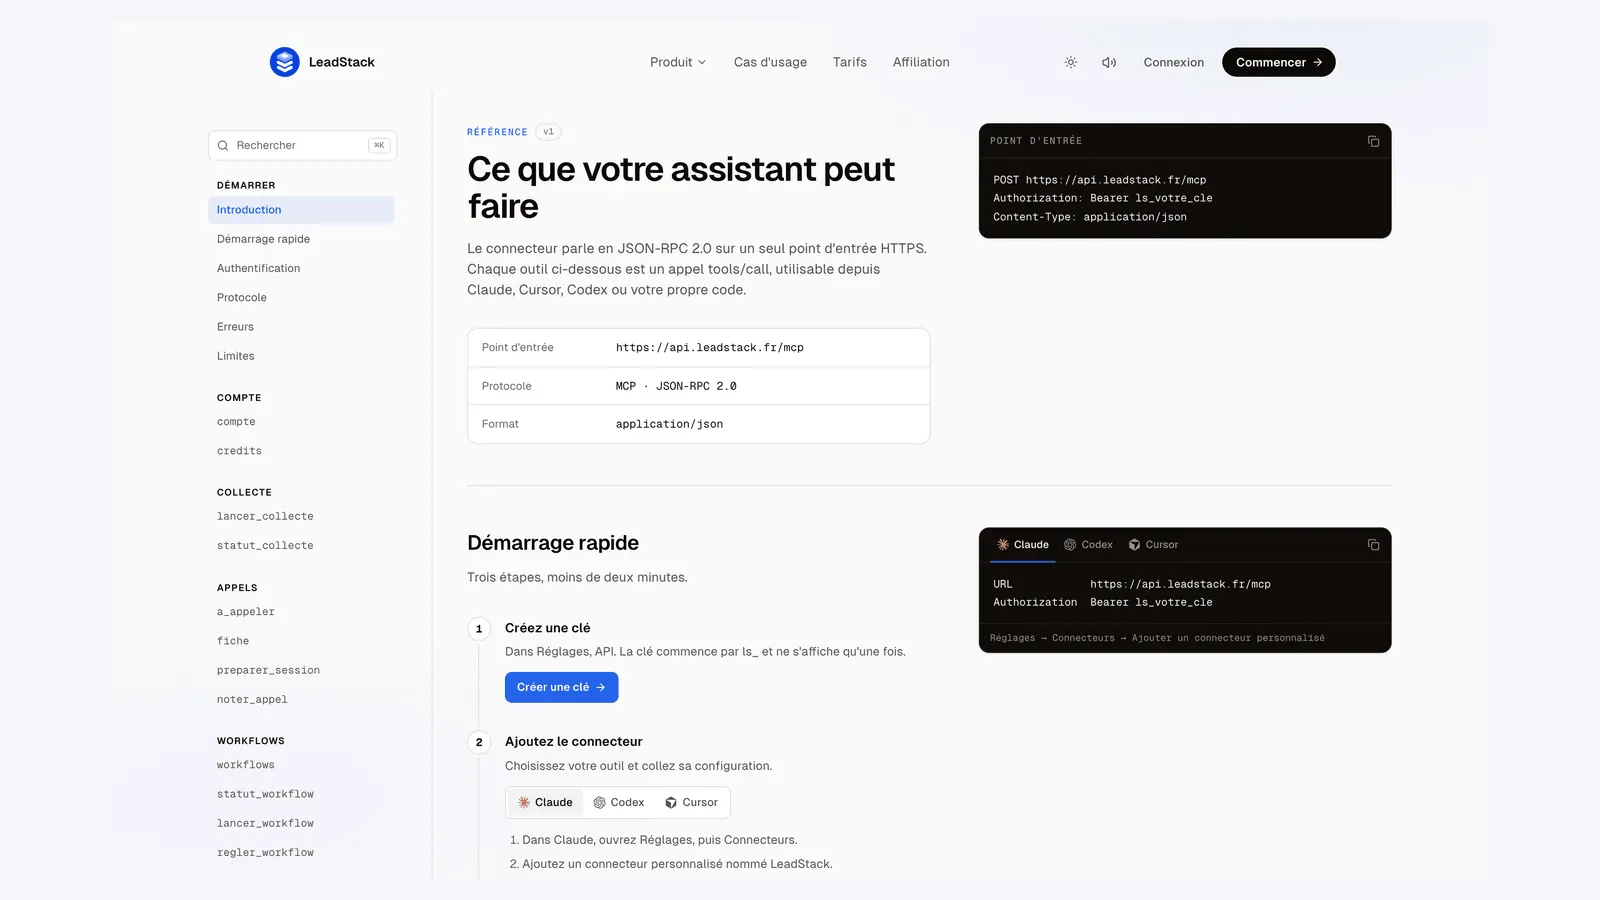Open statut_workflow reference
The width and height of the screenshot is (1600, 900).
click(265, 794)
